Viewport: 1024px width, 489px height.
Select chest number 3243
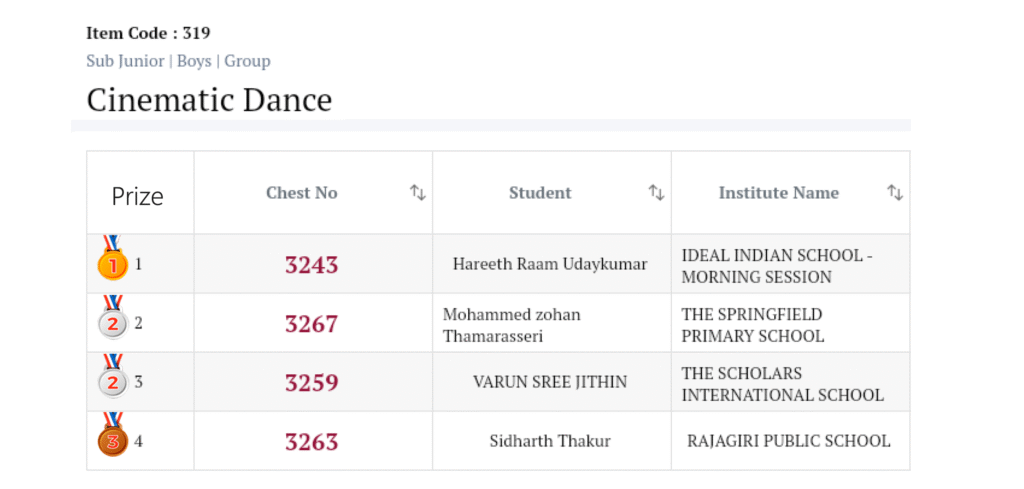[x=311, y=265]
